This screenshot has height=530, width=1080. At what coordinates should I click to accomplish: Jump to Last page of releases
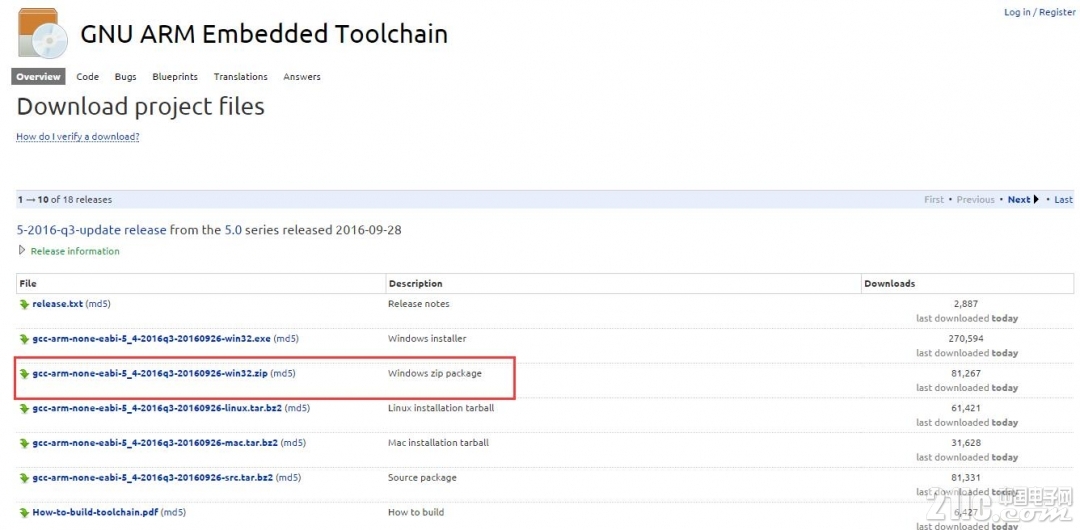(x=1063, y=200)
